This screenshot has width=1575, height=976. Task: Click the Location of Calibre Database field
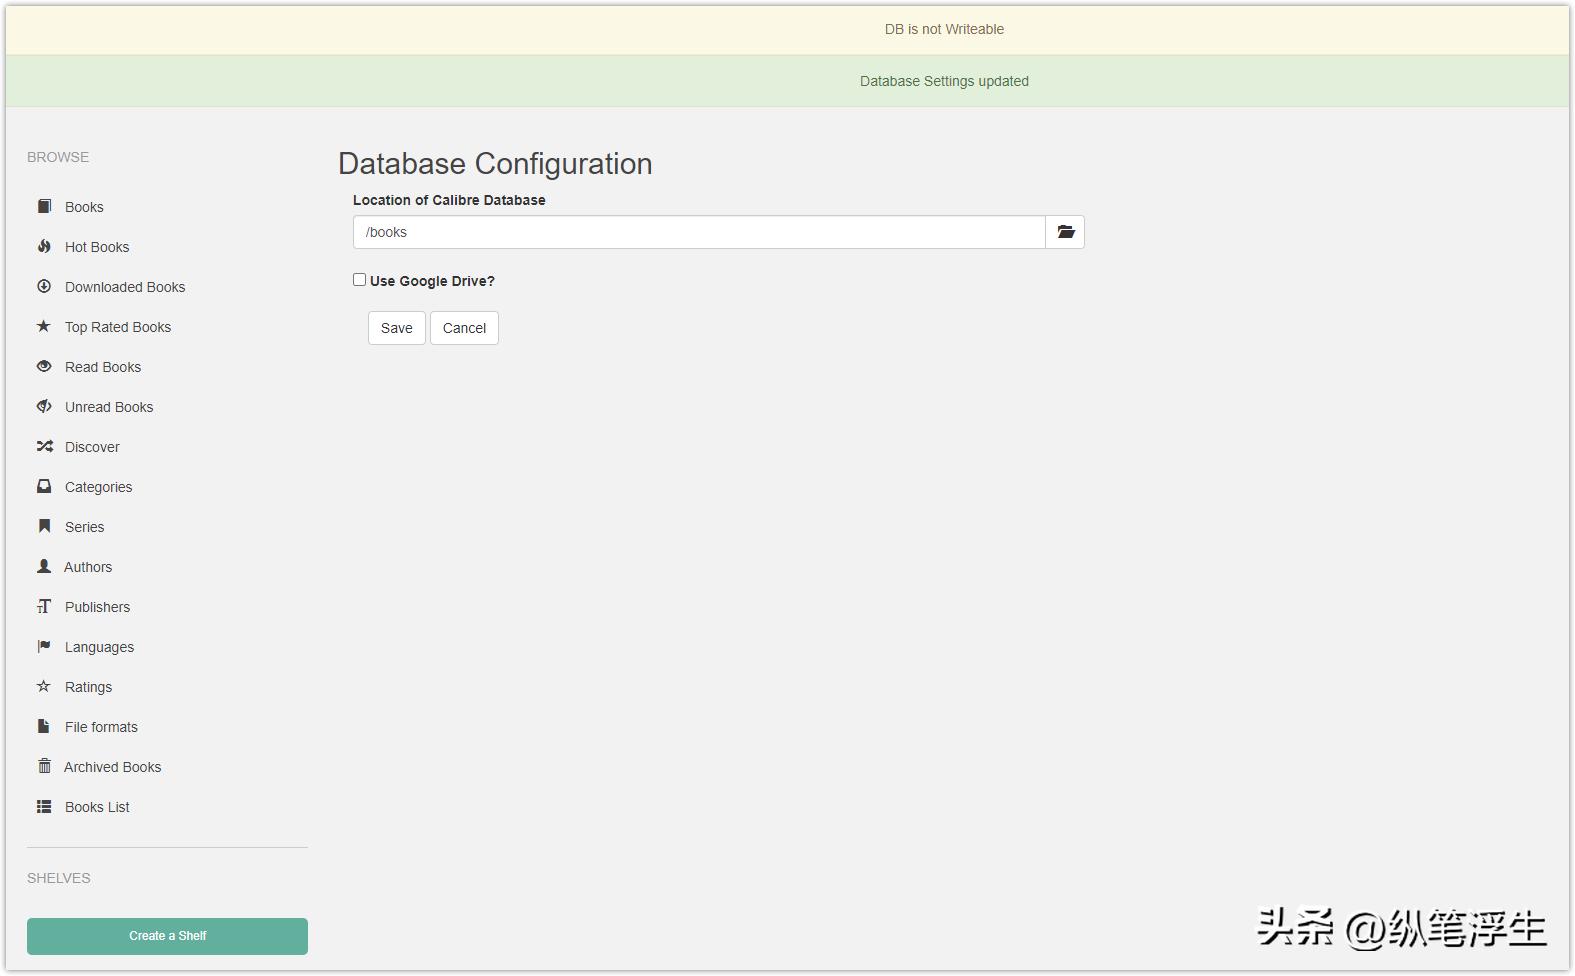click(698, 232)
